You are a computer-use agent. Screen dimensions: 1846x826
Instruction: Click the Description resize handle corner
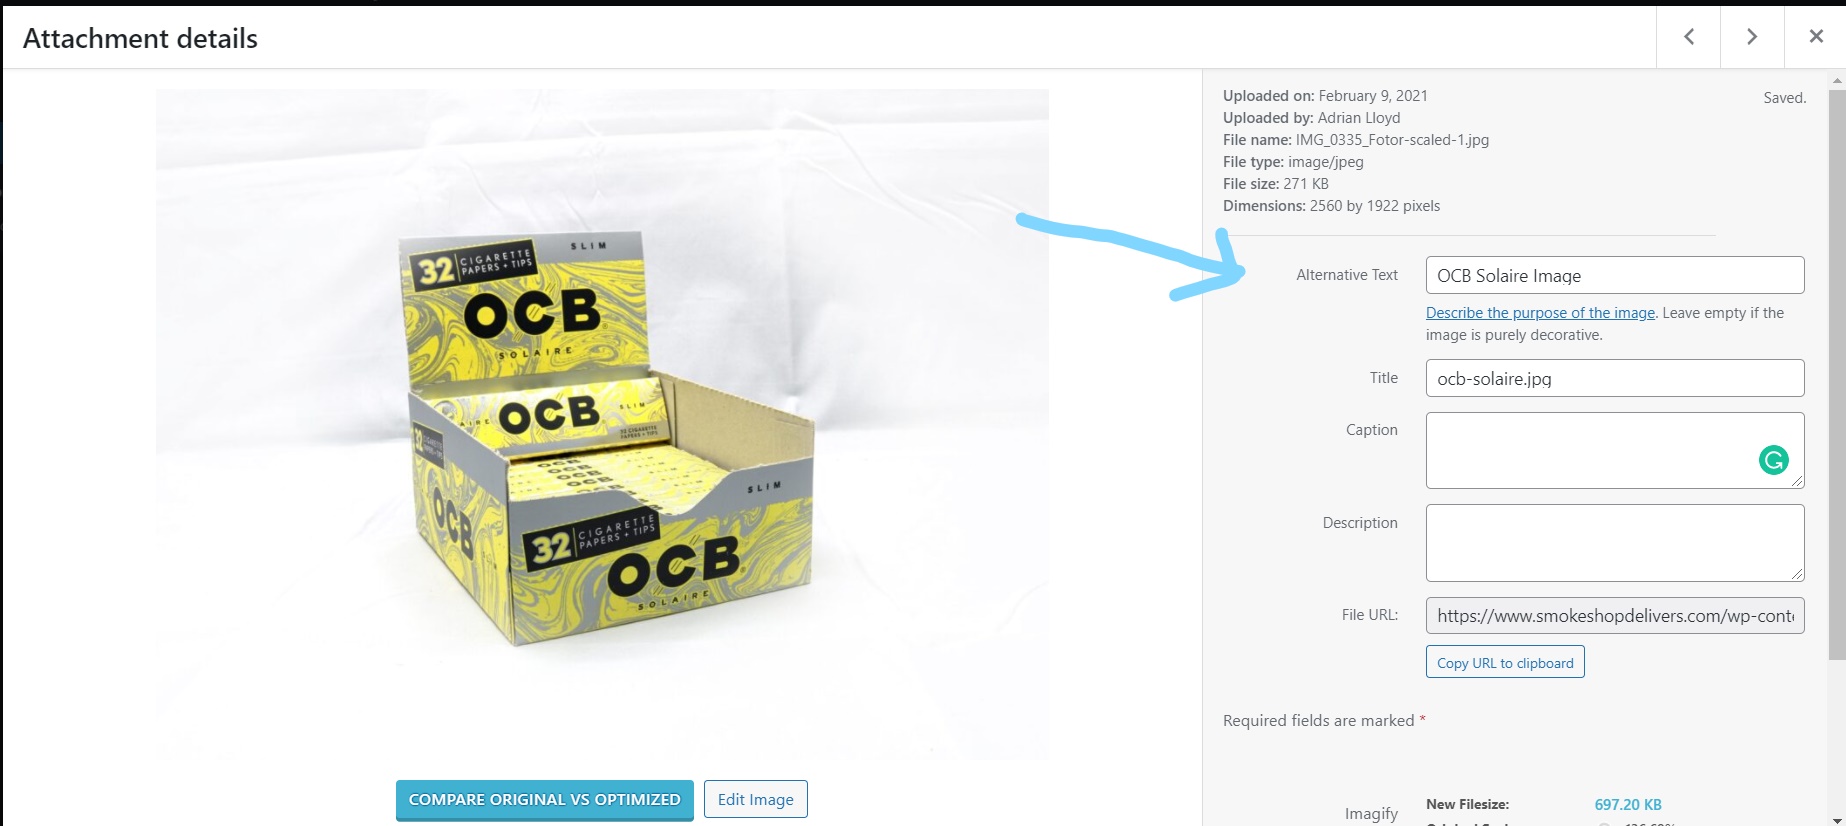click(x=1797, y=574)
